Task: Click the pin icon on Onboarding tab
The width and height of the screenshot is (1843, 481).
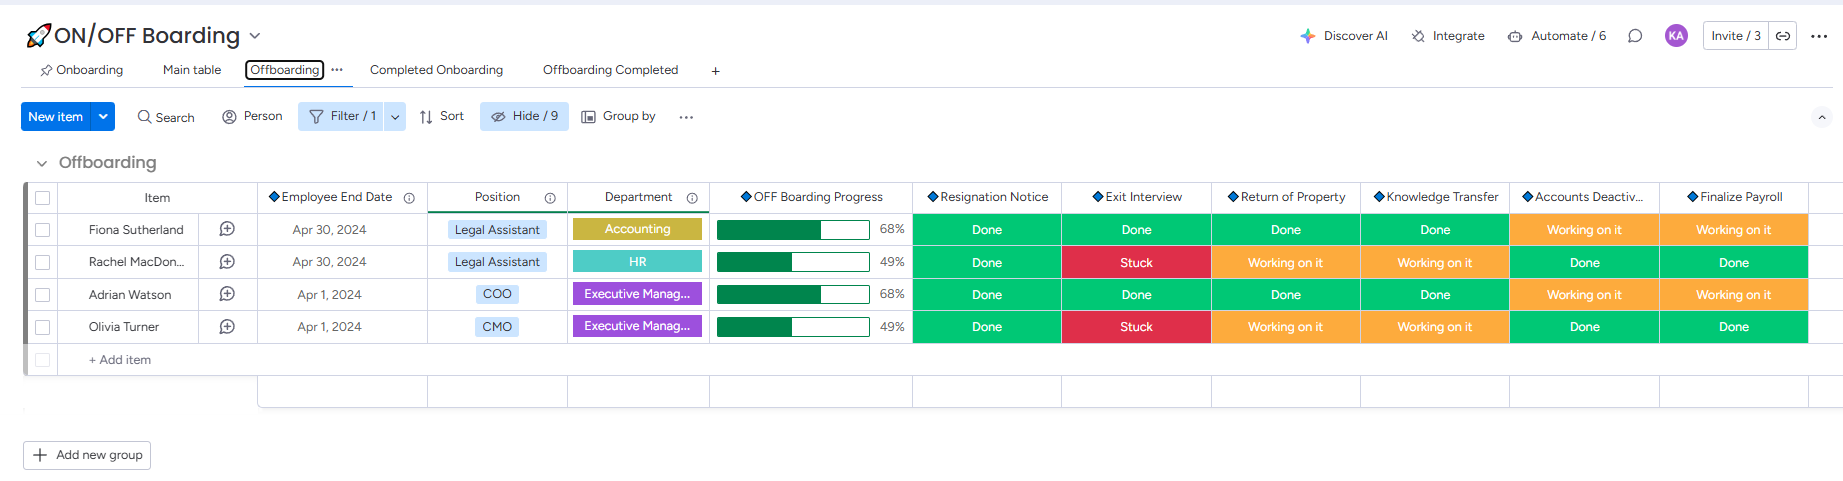Action: [46, 71]
